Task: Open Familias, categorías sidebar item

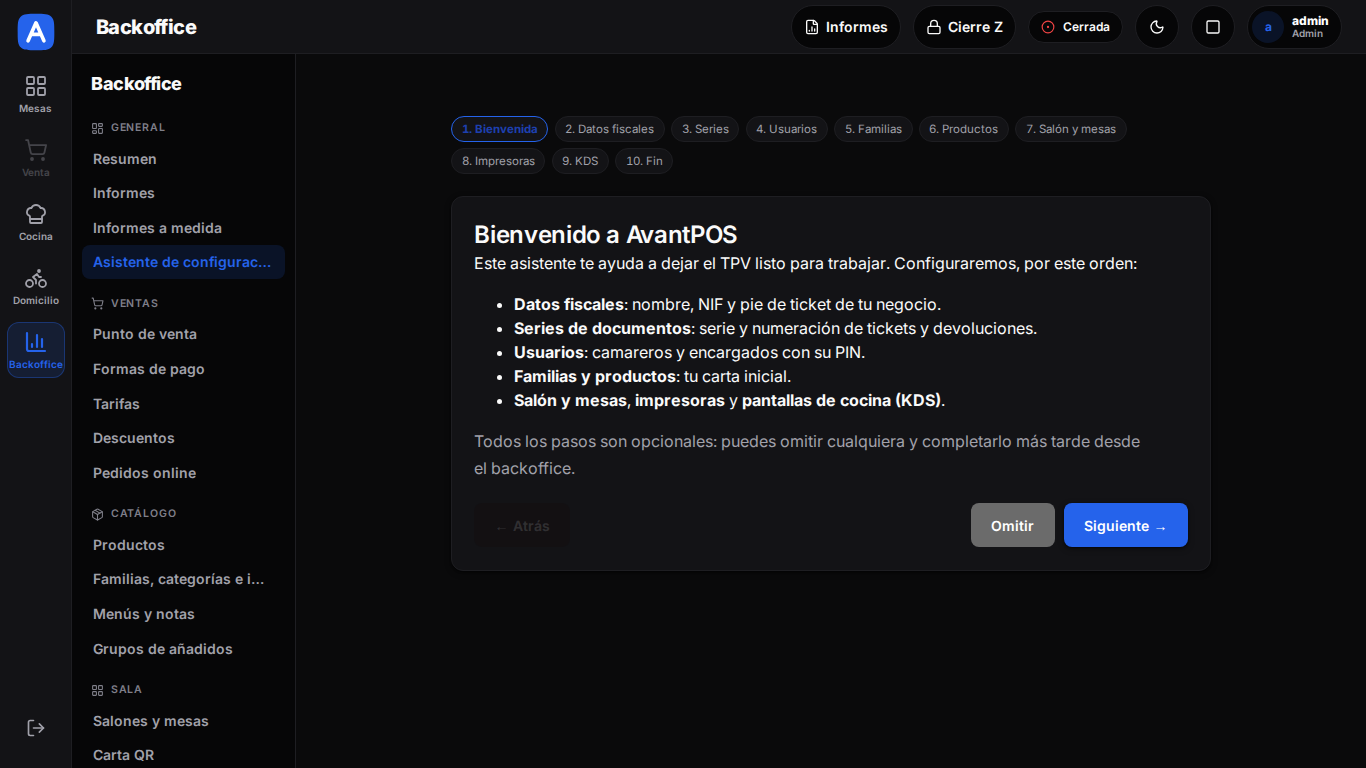Action: (x=183, y=579)
